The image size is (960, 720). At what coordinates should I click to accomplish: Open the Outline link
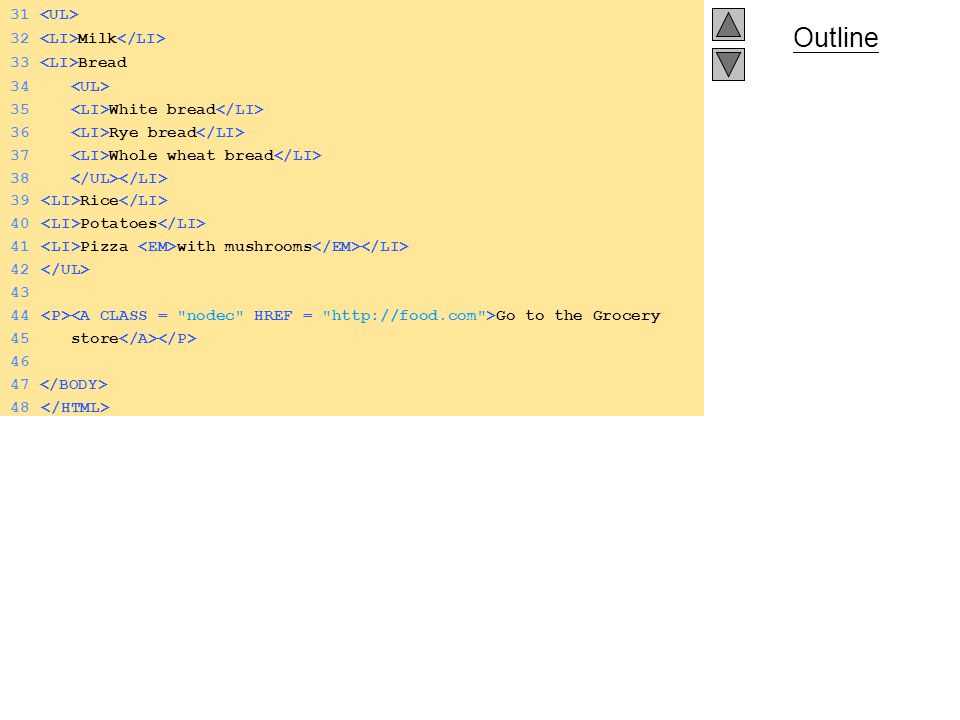[836, 38]
